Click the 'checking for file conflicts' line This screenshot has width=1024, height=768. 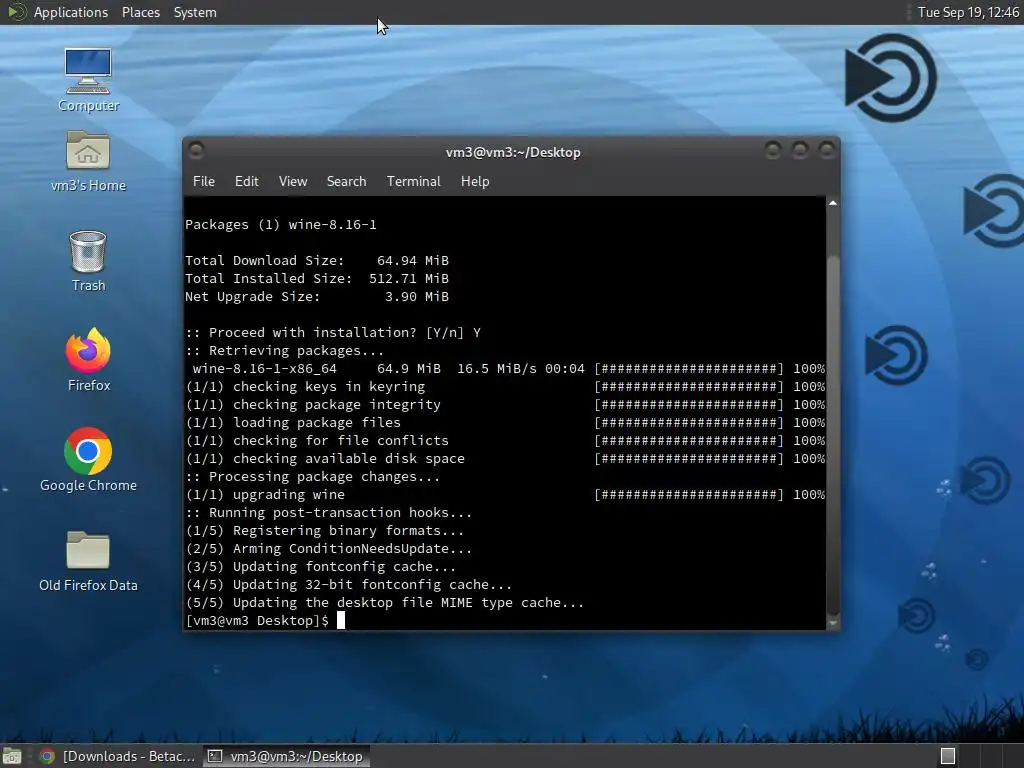tap(505, 441)
